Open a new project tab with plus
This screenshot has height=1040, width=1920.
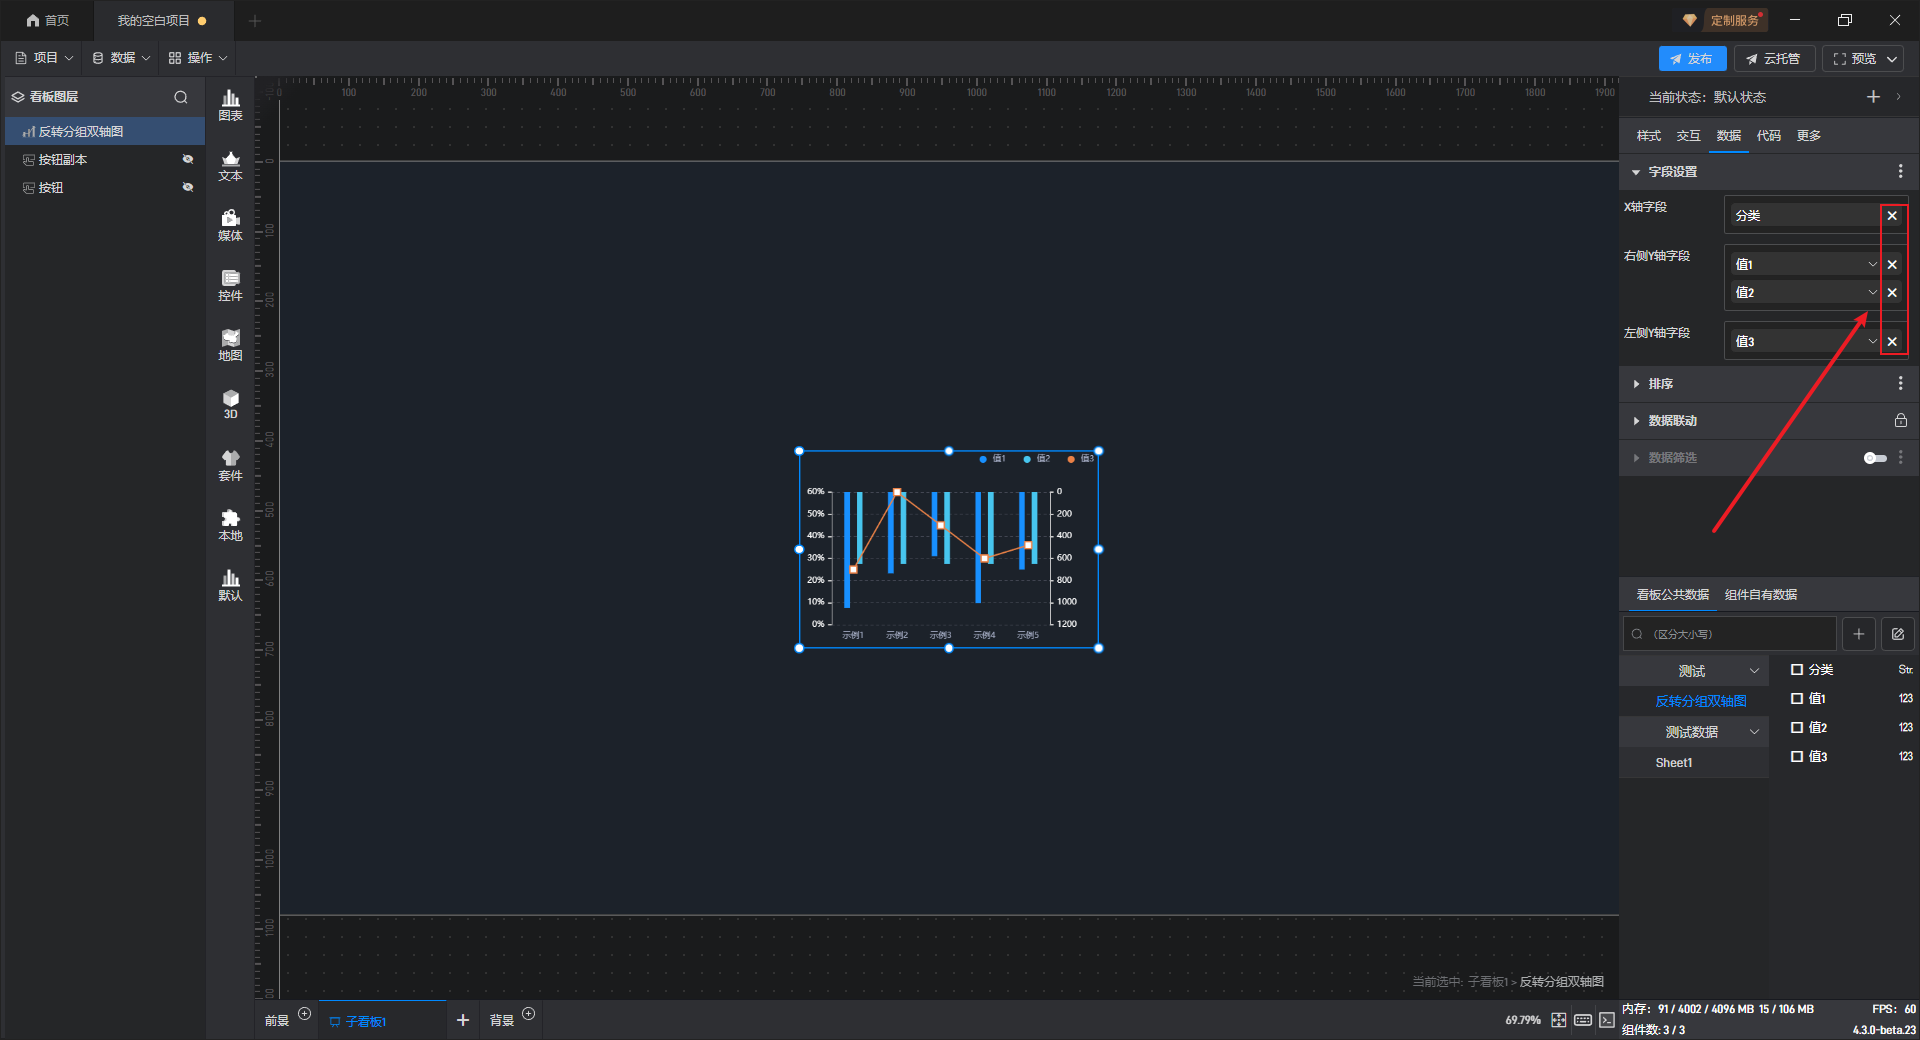[255, 21]
